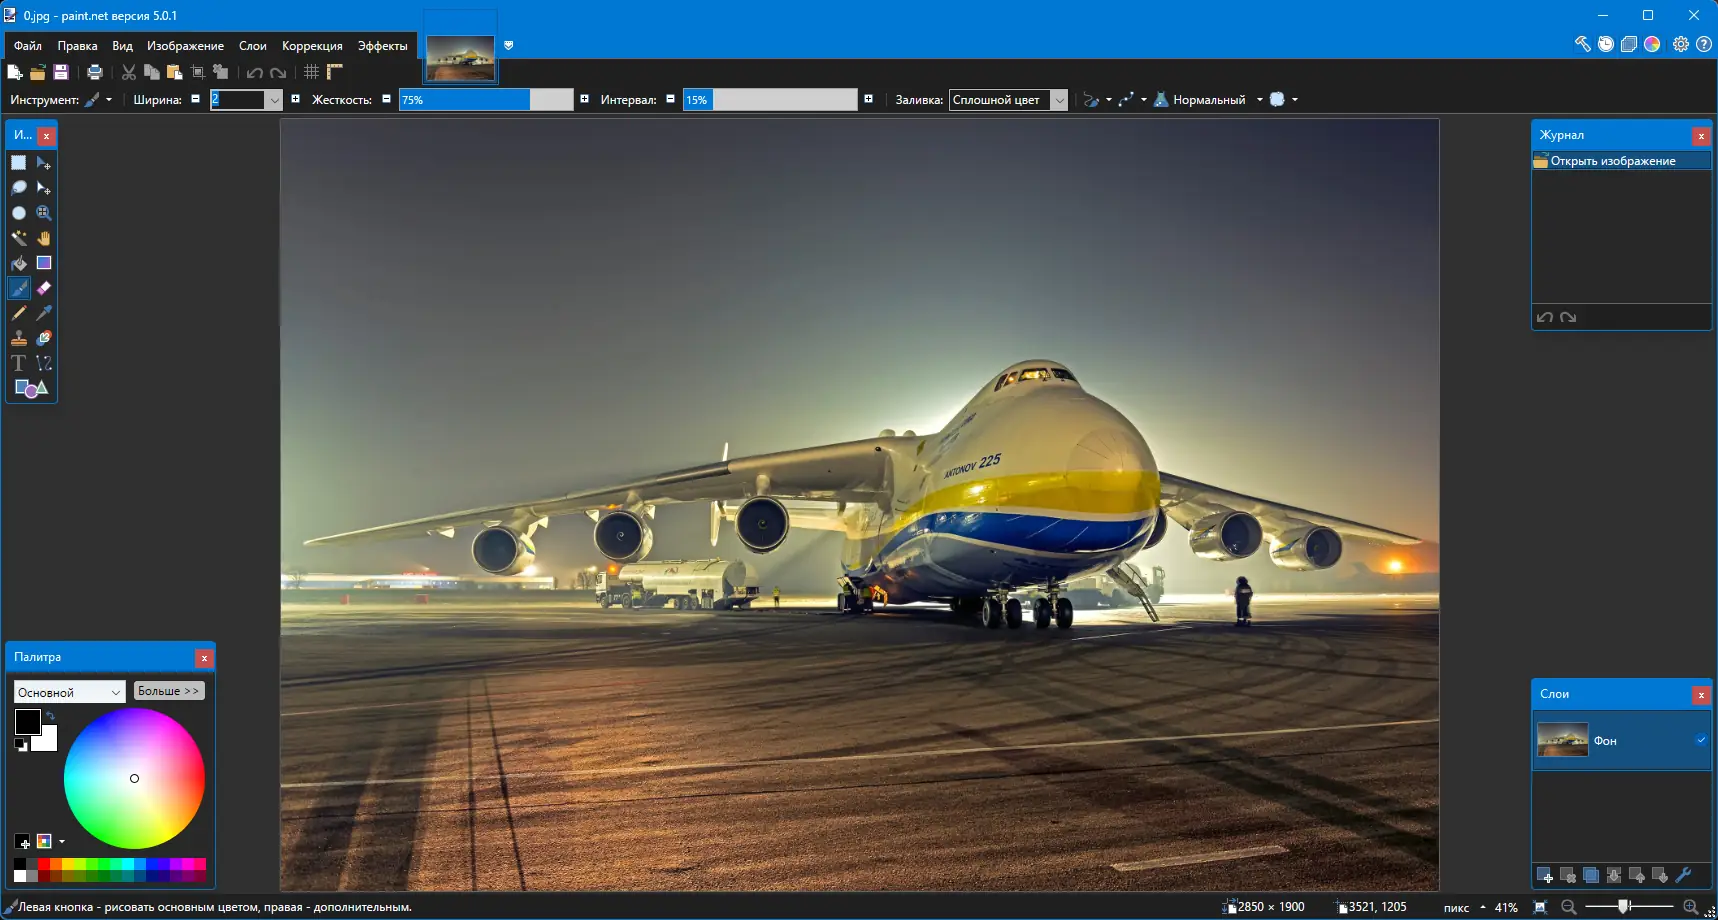Viewport: 1718px width, 920px height.
Task: Select the Pencil tool
Action: coord(19,313)
